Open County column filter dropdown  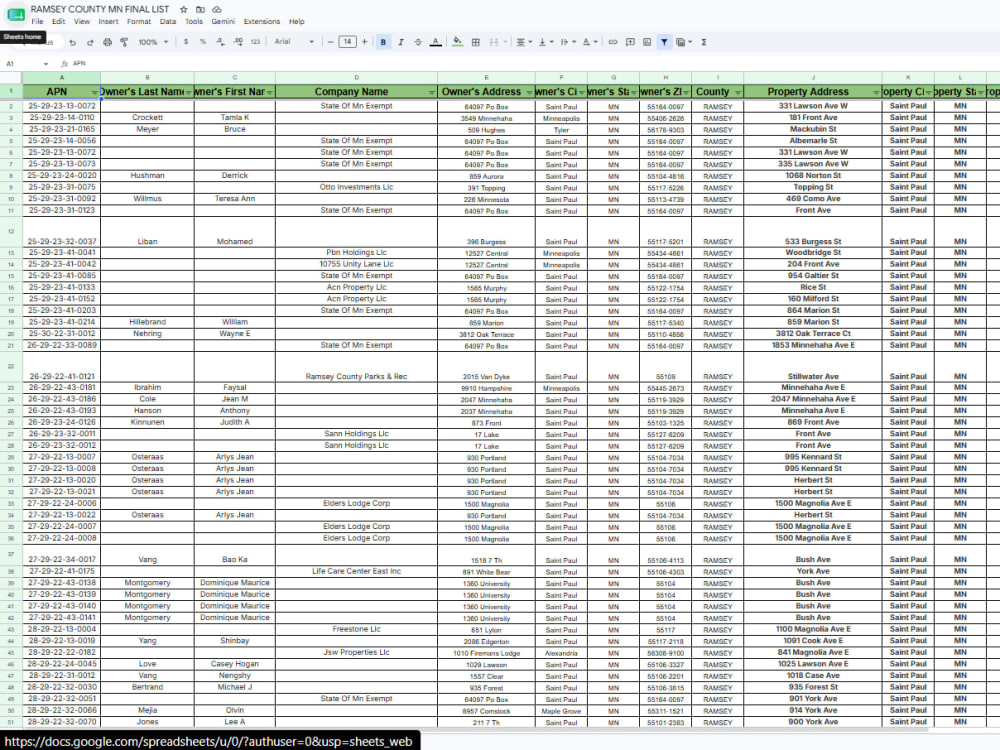point(738,92)
